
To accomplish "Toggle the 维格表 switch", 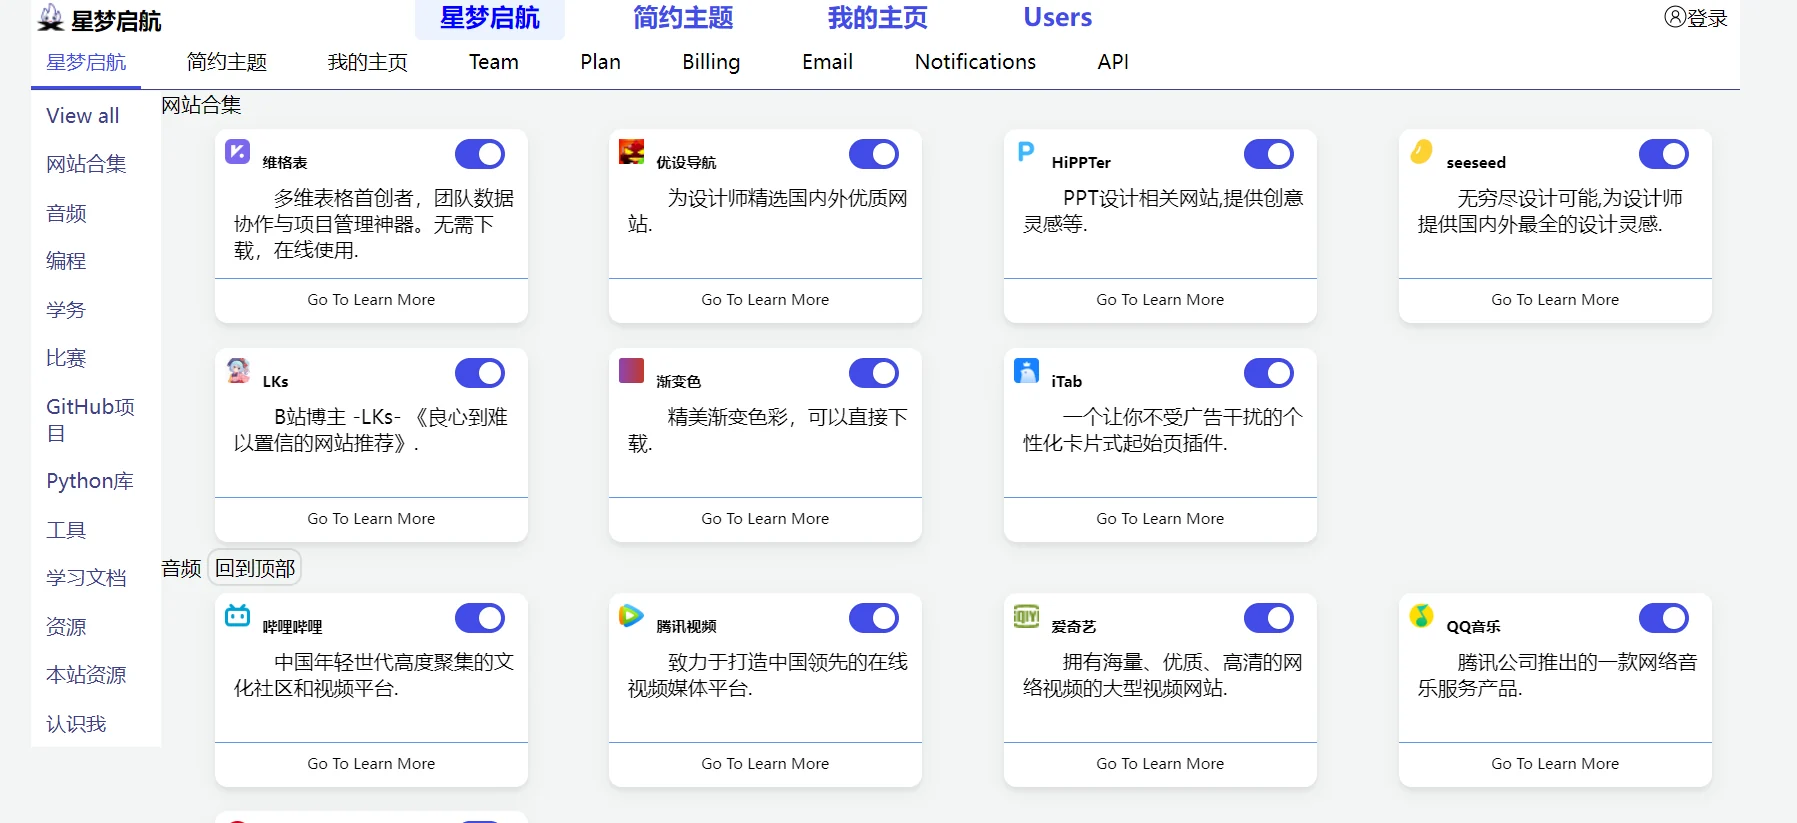I will 480,154.
